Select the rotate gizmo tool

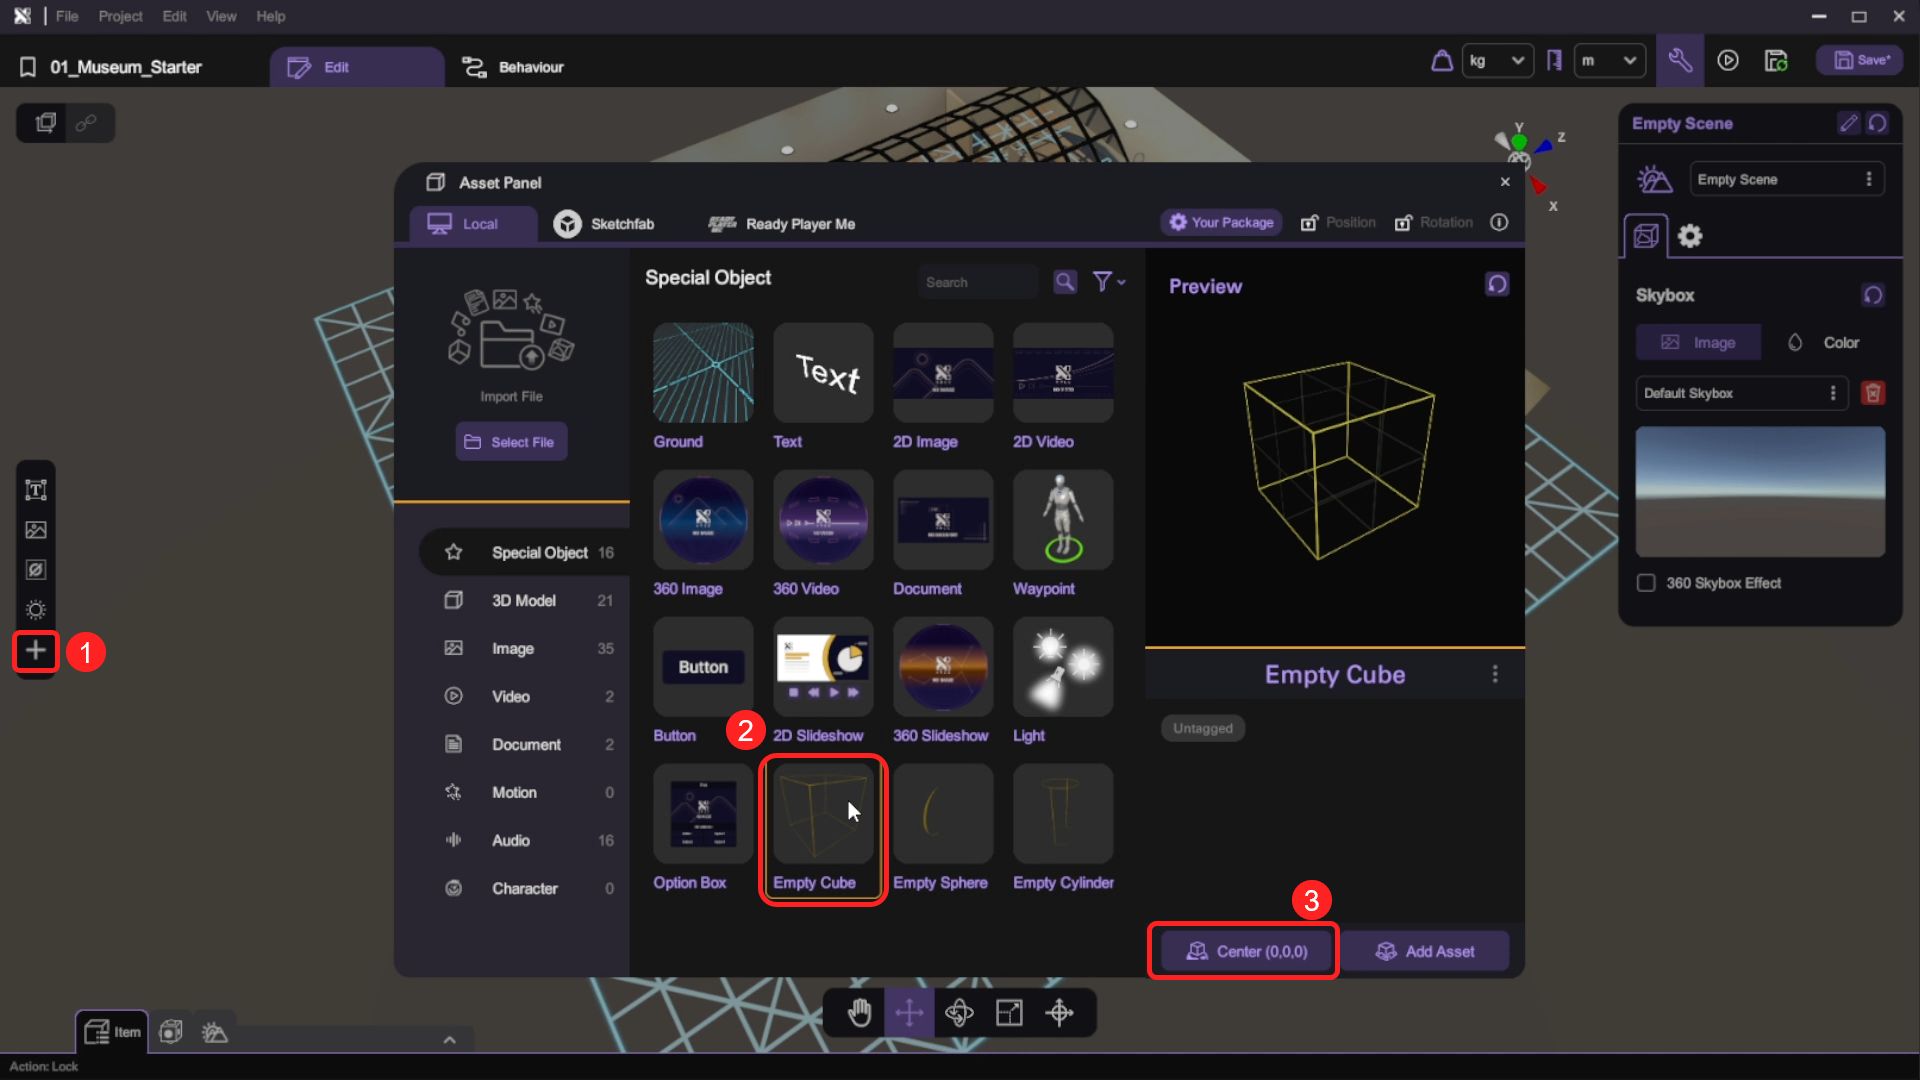pos(959,1013)
